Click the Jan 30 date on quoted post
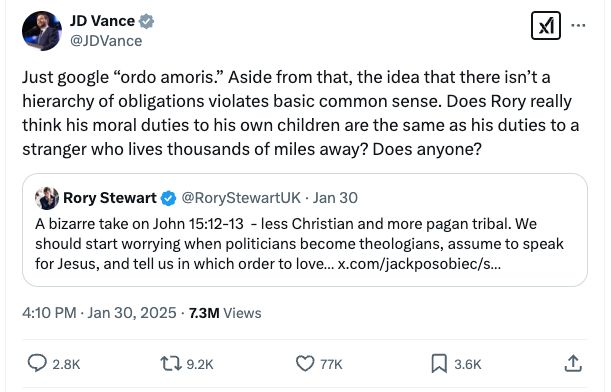 coord(336,198)
